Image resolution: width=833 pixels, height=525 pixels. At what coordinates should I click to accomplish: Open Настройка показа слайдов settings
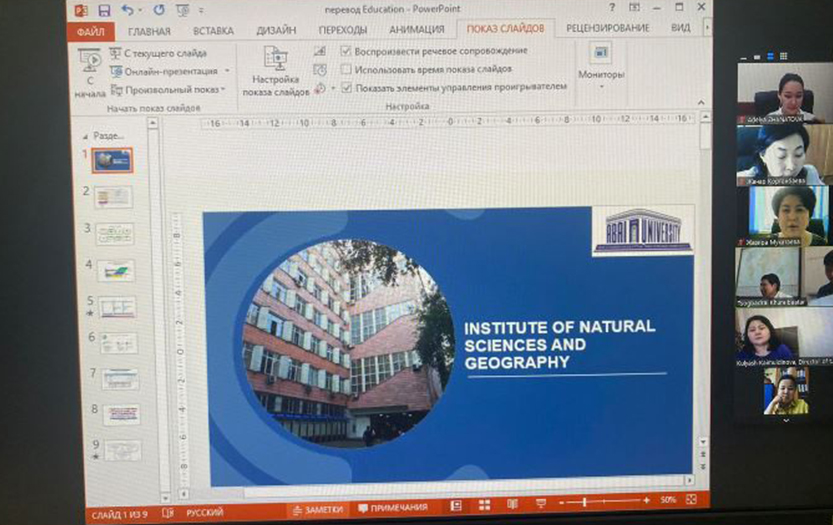tap(275, 72)
